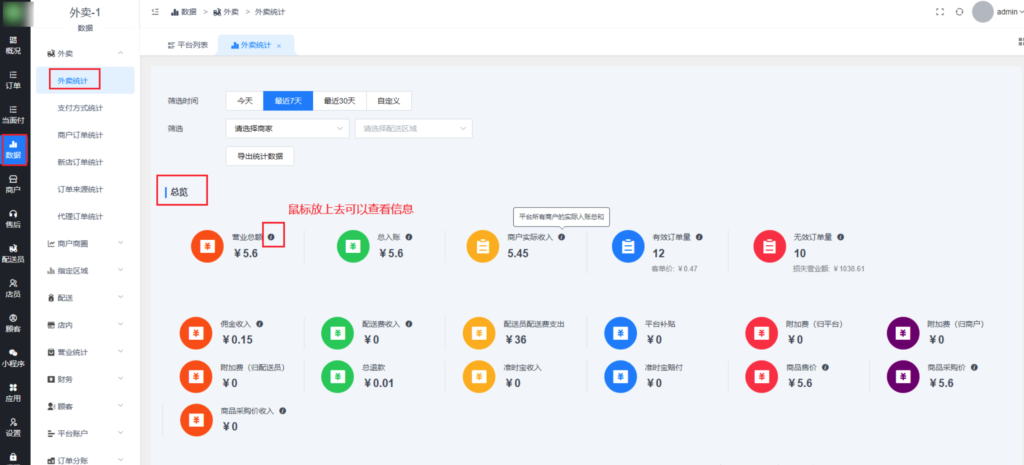1024x465 pixels.
Task: Open the 请选择商家 dropdown
Action: coord(288,128)
